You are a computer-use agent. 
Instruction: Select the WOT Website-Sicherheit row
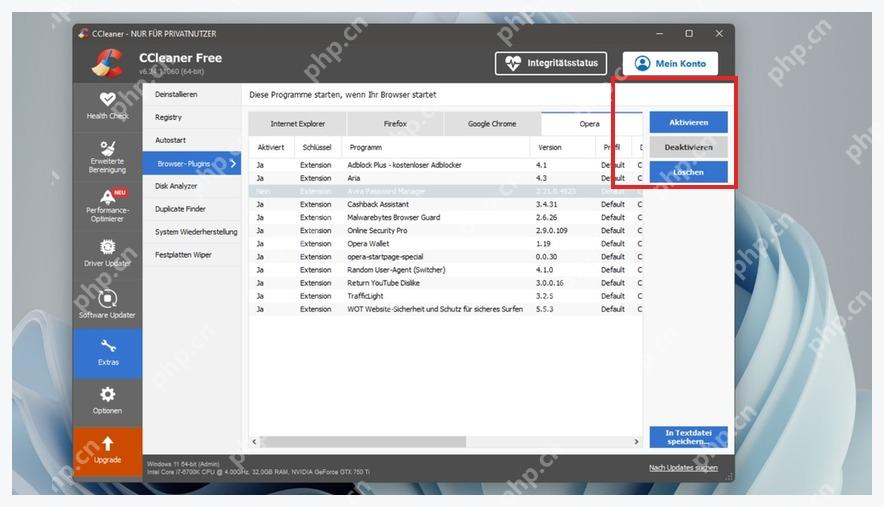(x=445, y=309)
